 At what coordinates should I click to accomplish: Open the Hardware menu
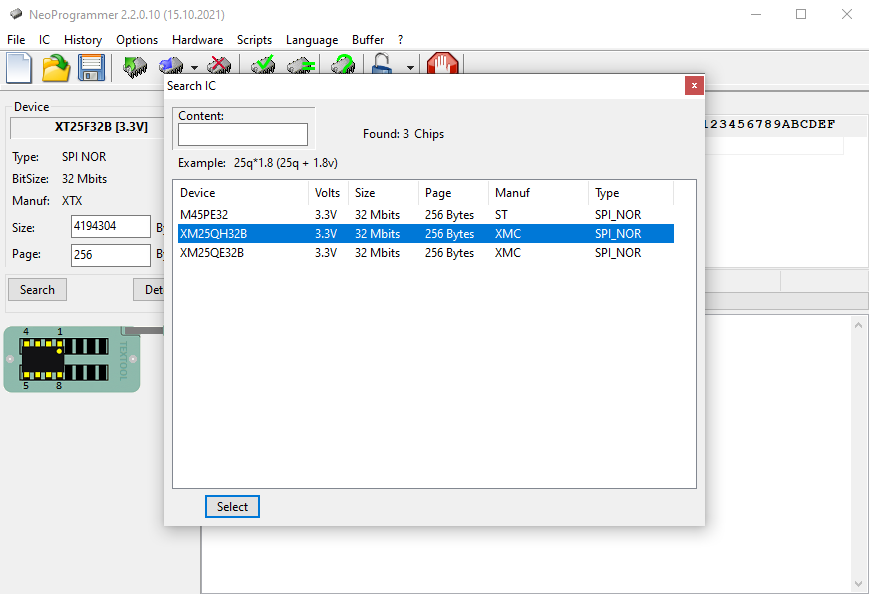197,40
